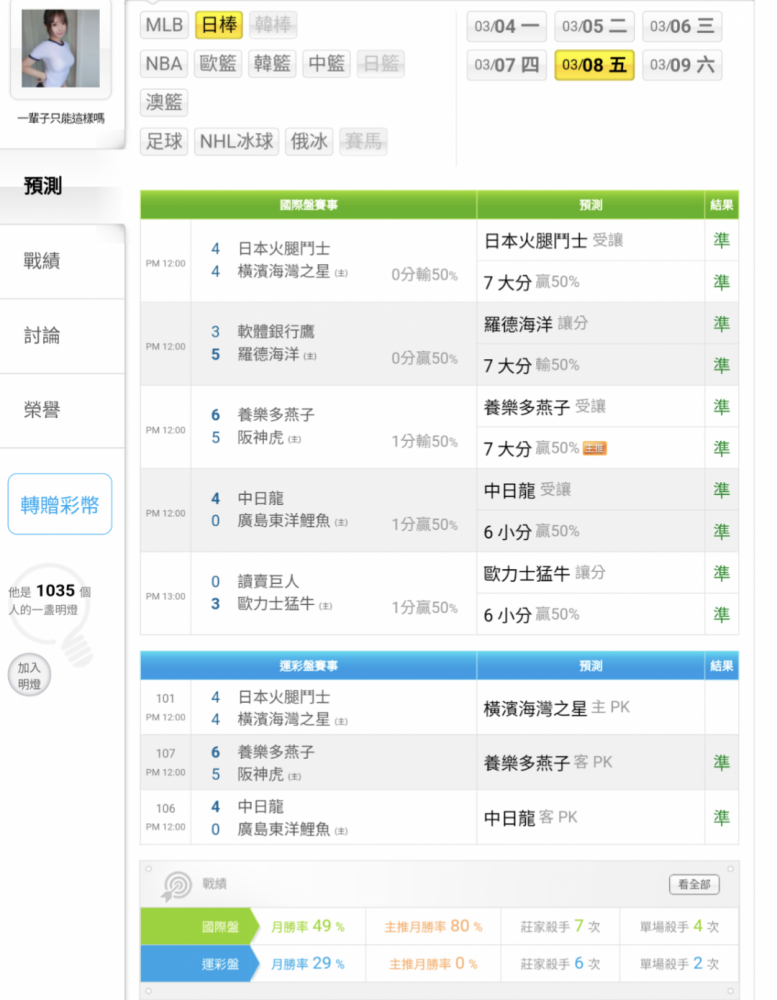The image size is (777, 1000).
Task: Switch to the 歐籃 tab
Action: 218,64
